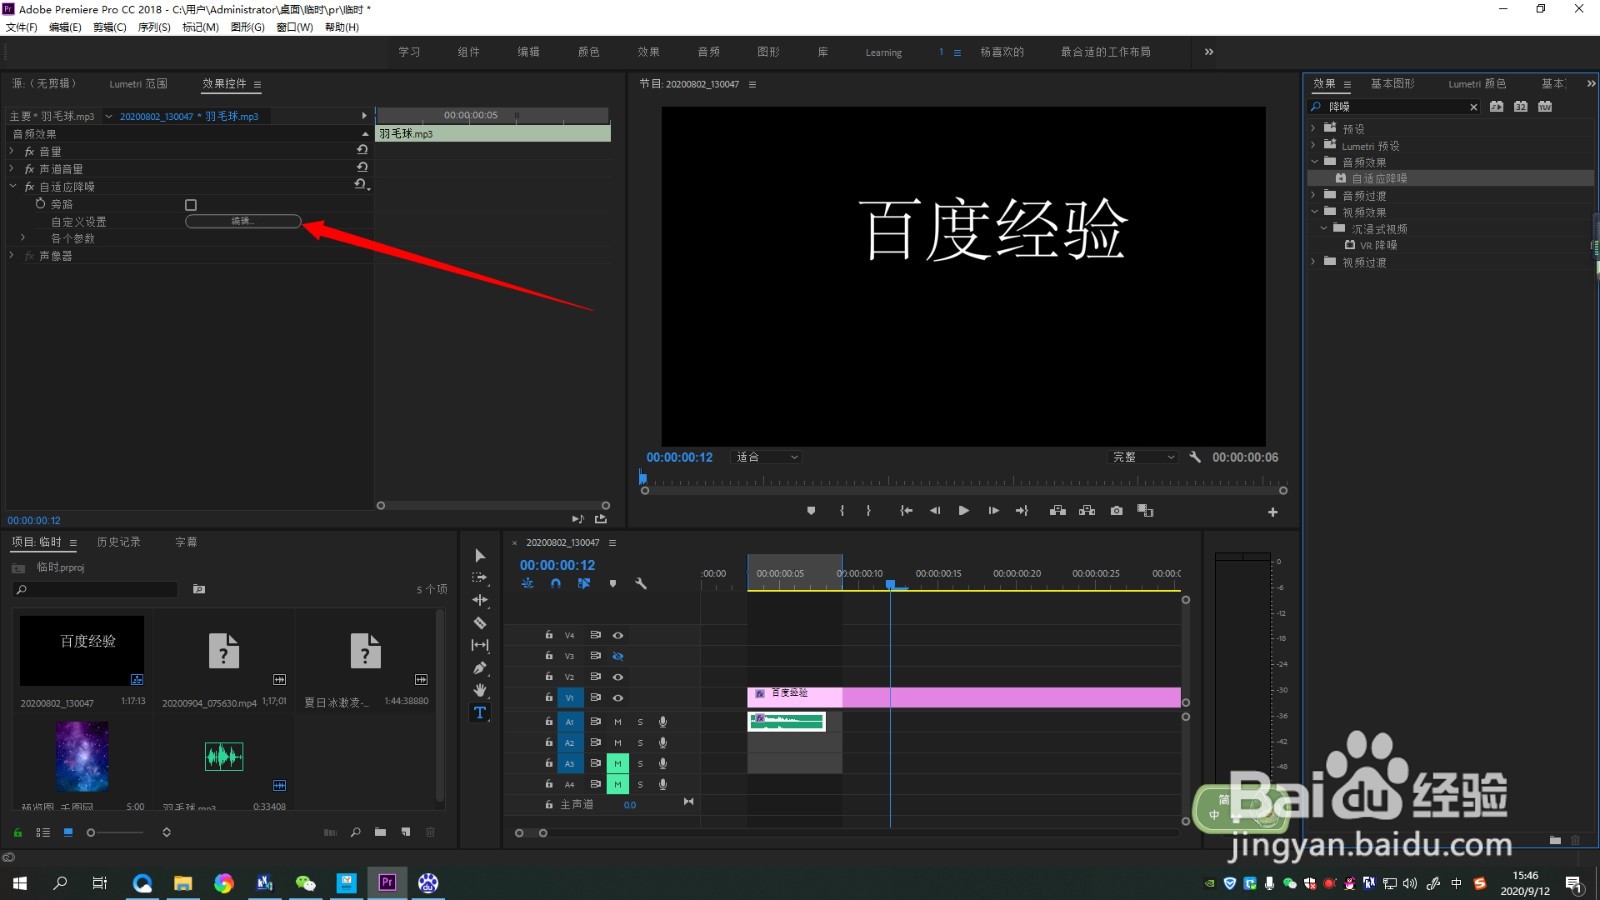Reset the 声道音量 effect
Viewport: 1600px width, 900px height.
point(362,168)
